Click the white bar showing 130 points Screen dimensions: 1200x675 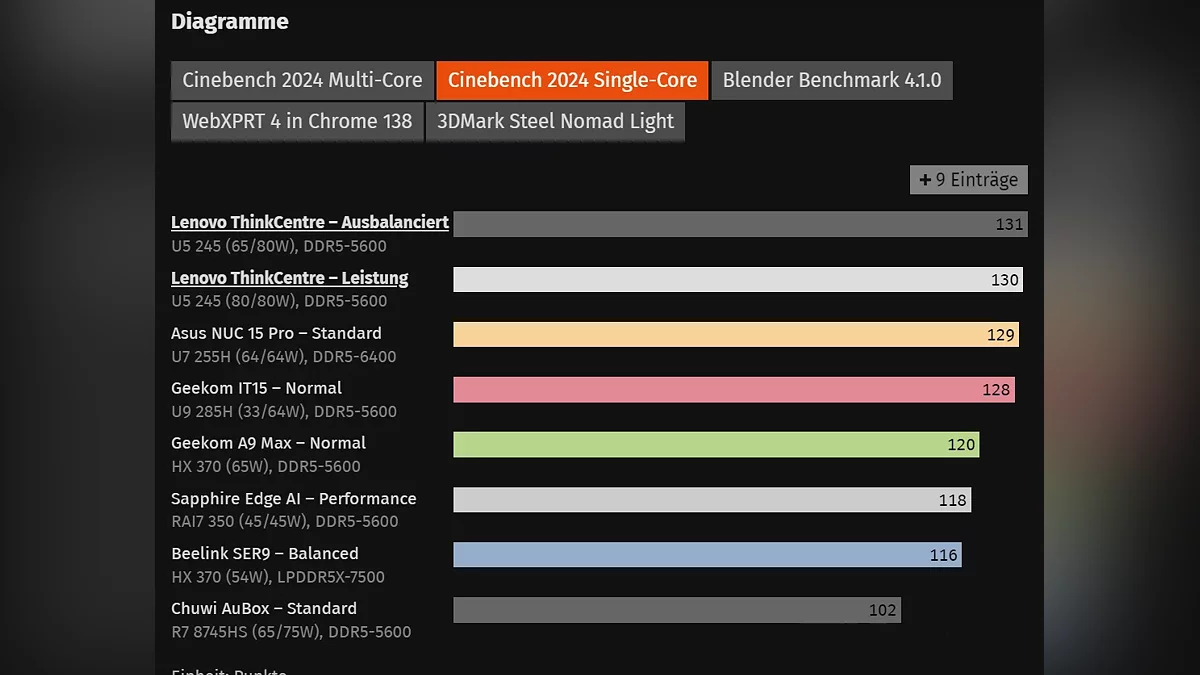click(737, 280)
